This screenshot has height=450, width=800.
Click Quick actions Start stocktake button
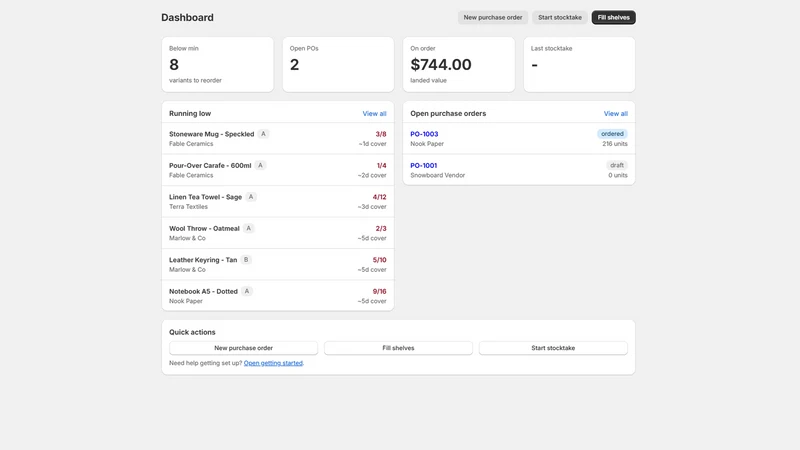coord(553,348)
